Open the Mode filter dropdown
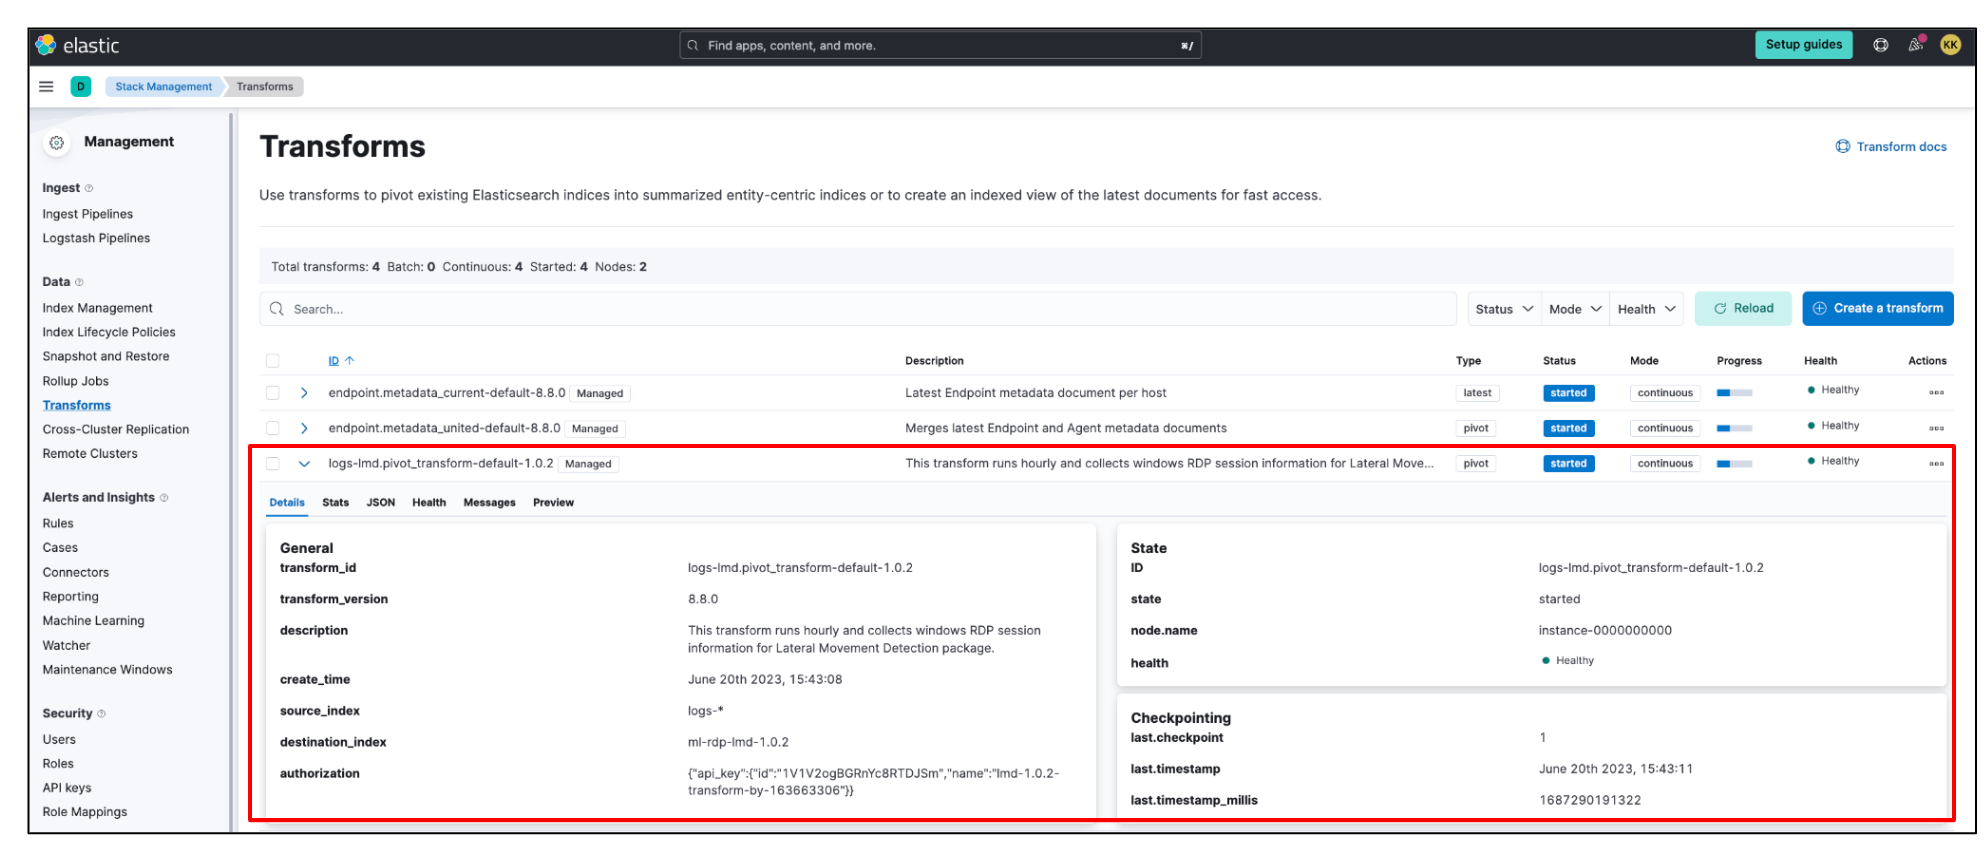 pos(1575,309)
